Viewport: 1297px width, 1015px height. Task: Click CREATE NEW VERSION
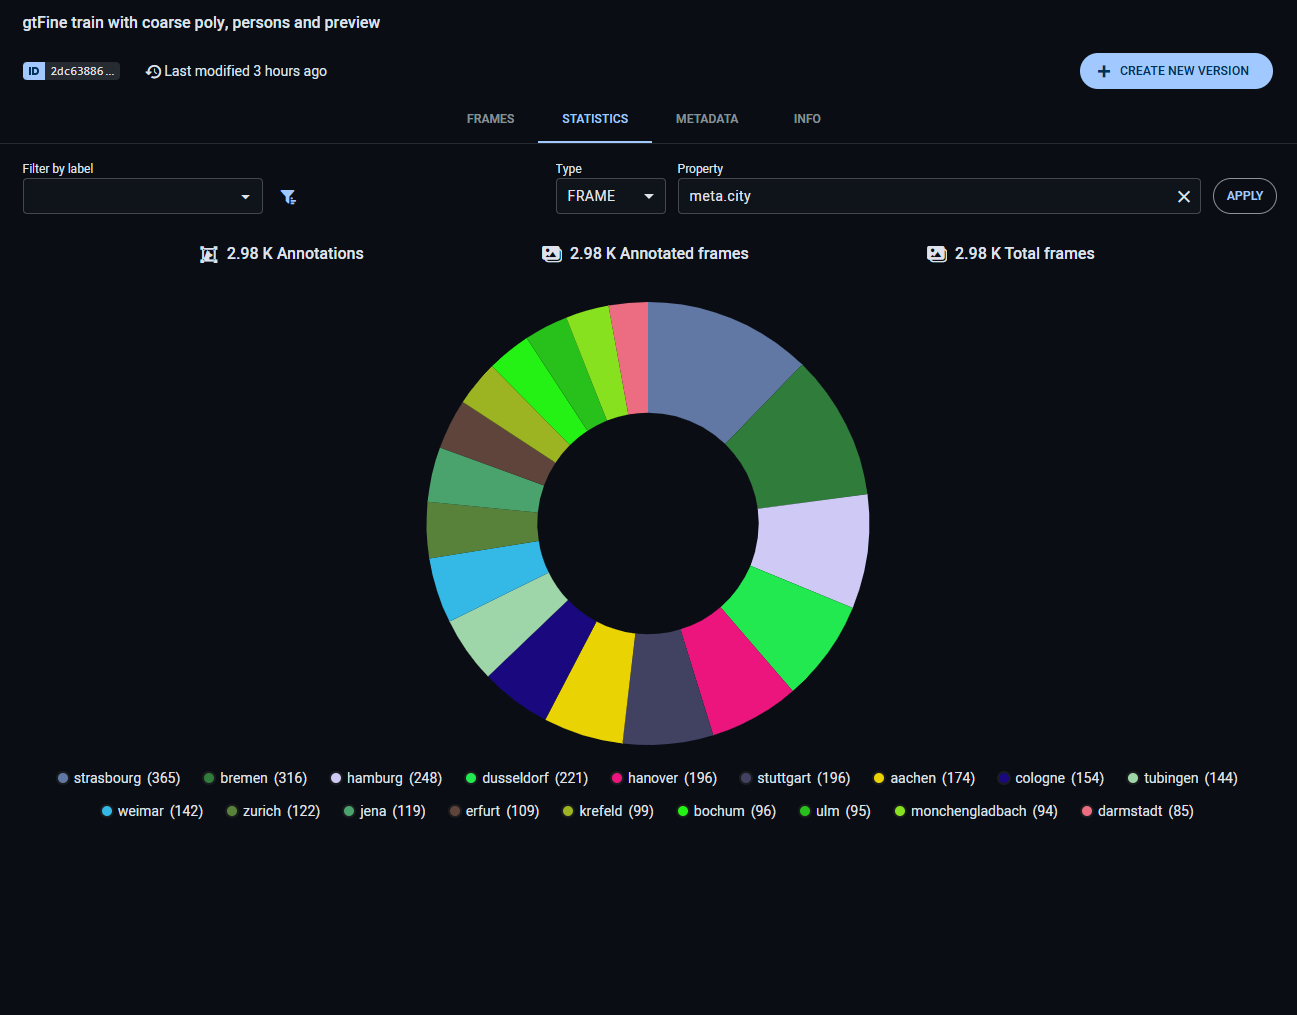[x=1176, y=71]
